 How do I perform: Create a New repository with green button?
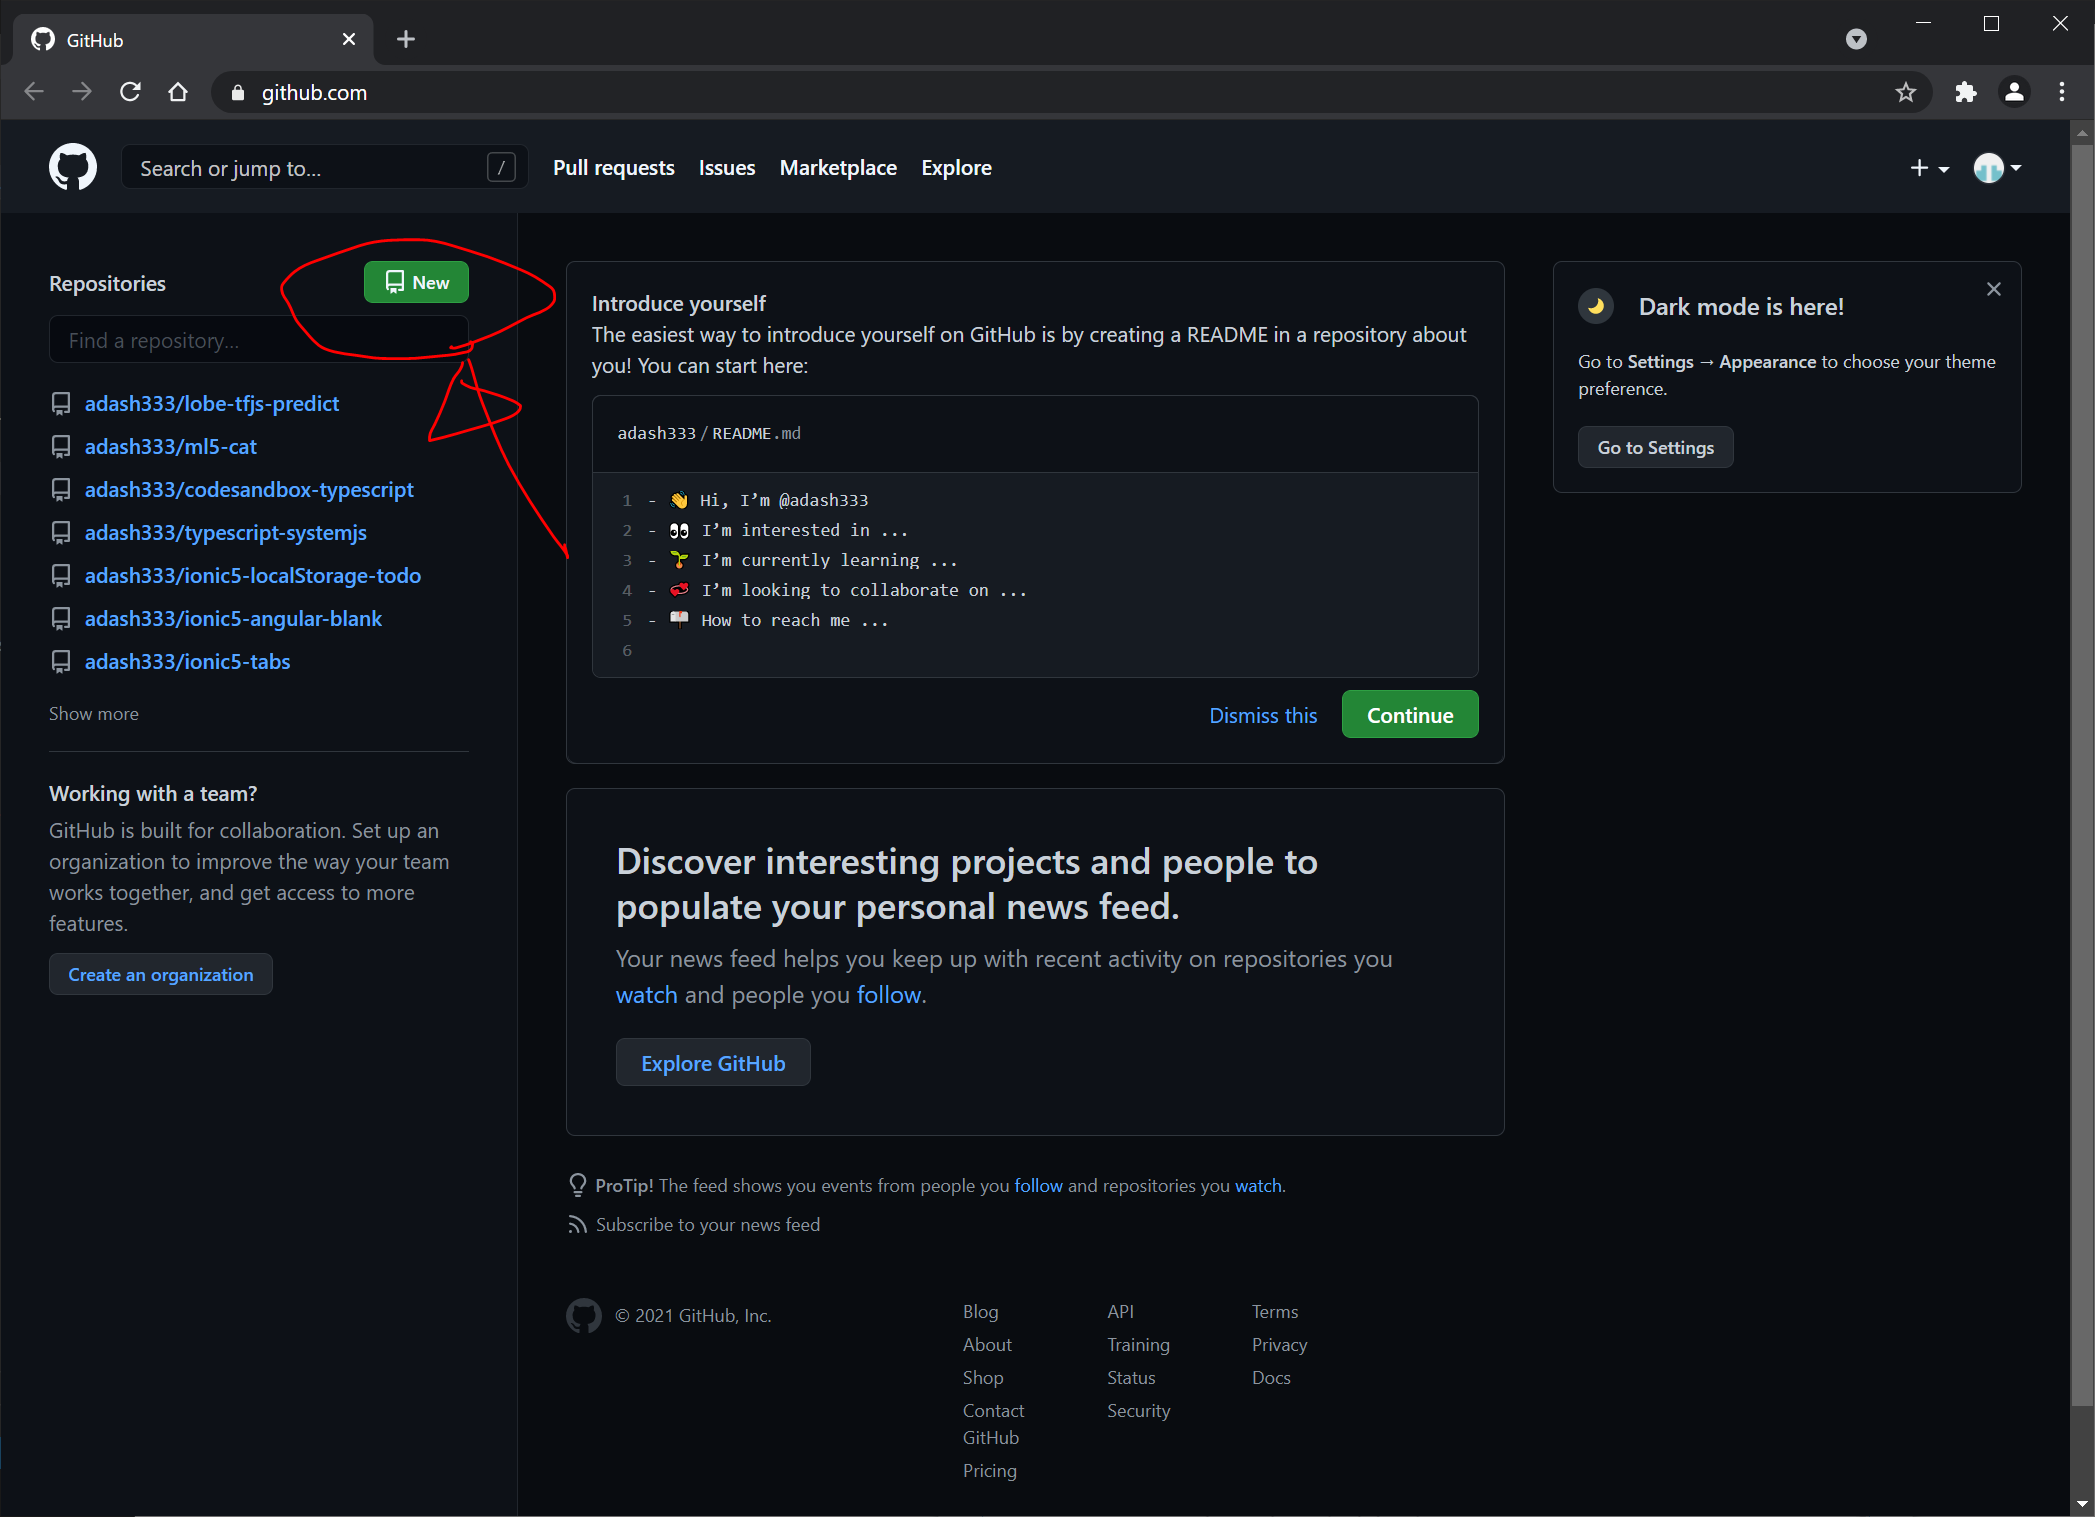tap(416, 282)
